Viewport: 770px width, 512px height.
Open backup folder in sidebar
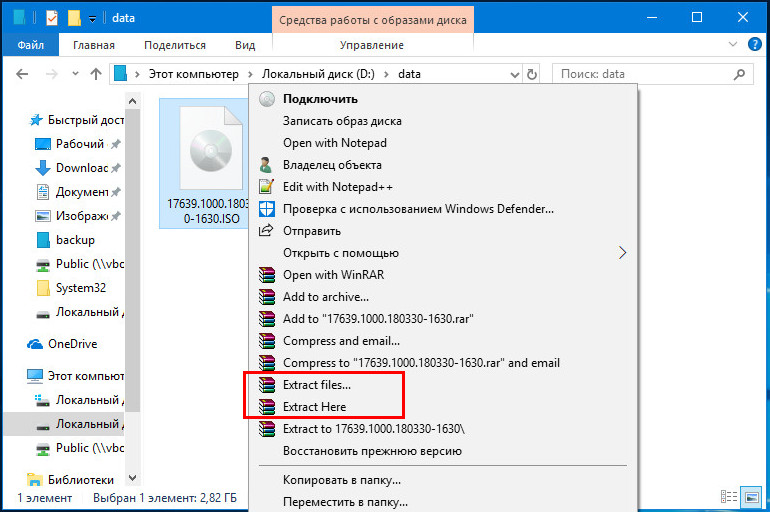click(x=65, y=240)
